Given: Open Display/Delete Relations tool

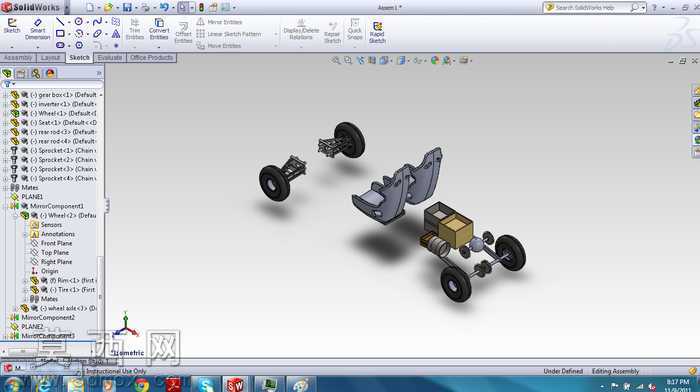Looking at the screenshot, I should click(301, 29).
